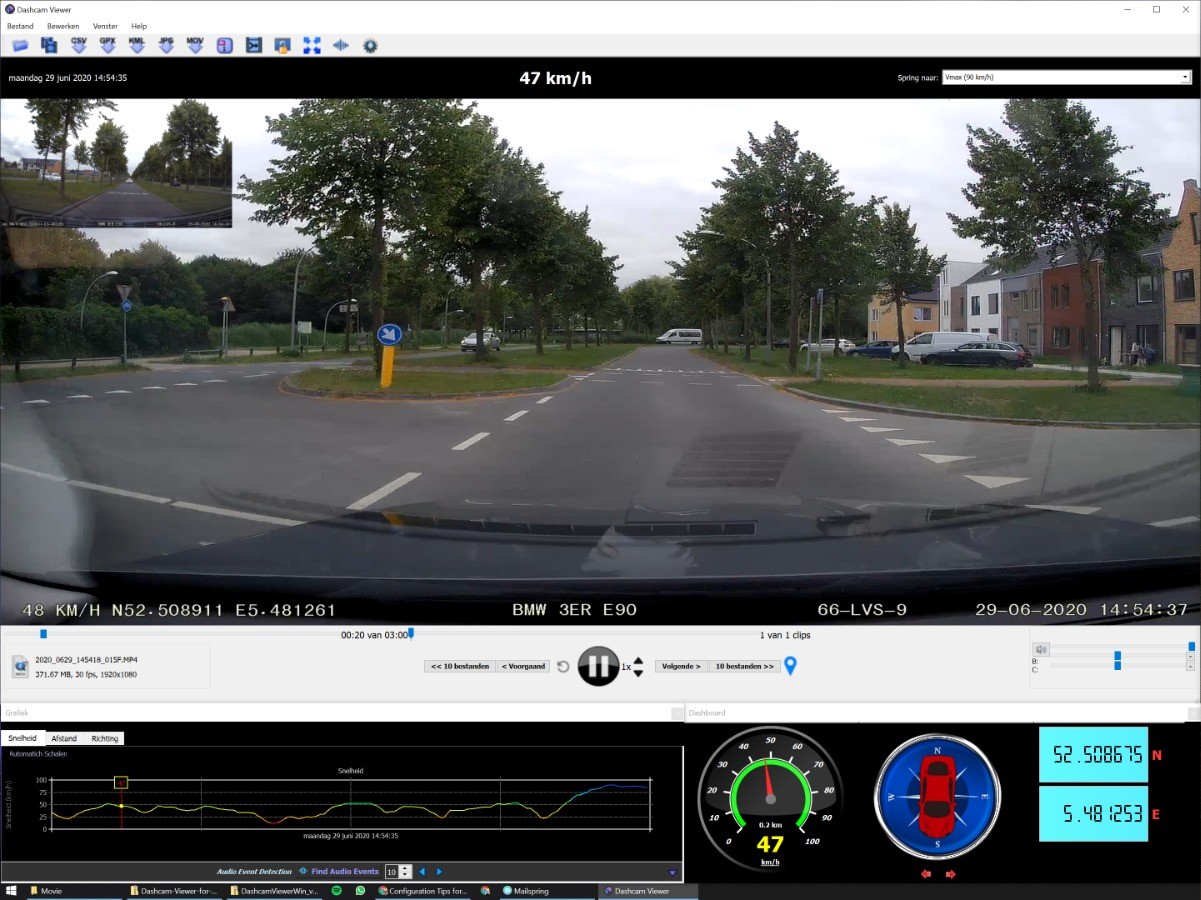This screenshot has height=900, width=1201.
Task: Export track to KML
Action: [x=137, y=45]
